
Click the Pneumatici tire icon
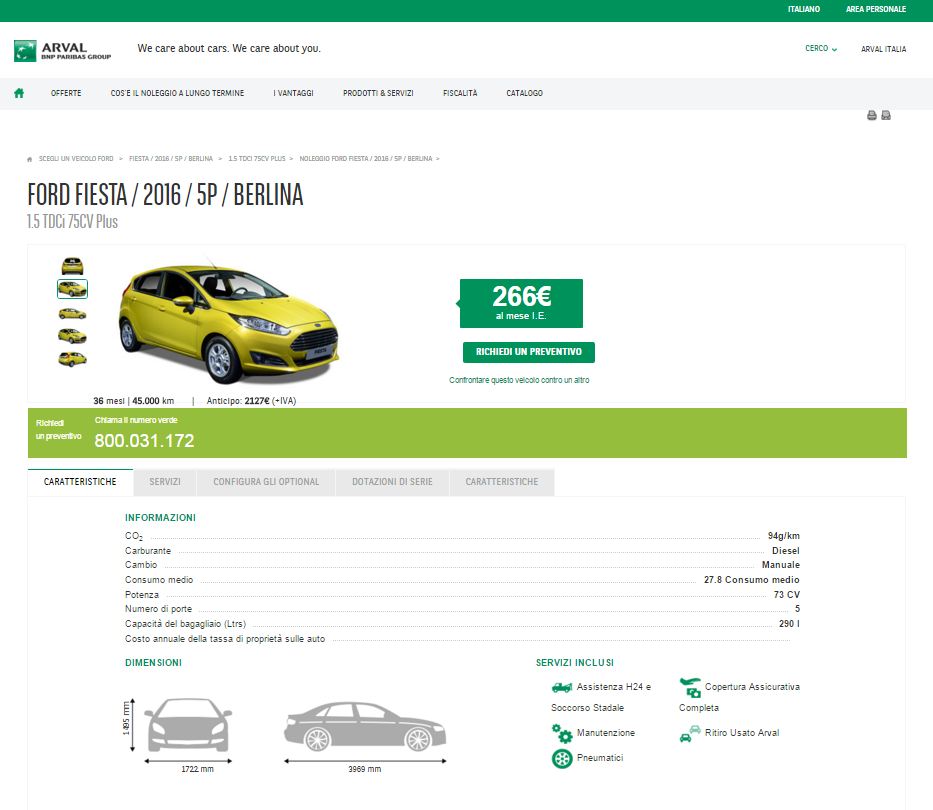tap(562, 758)
